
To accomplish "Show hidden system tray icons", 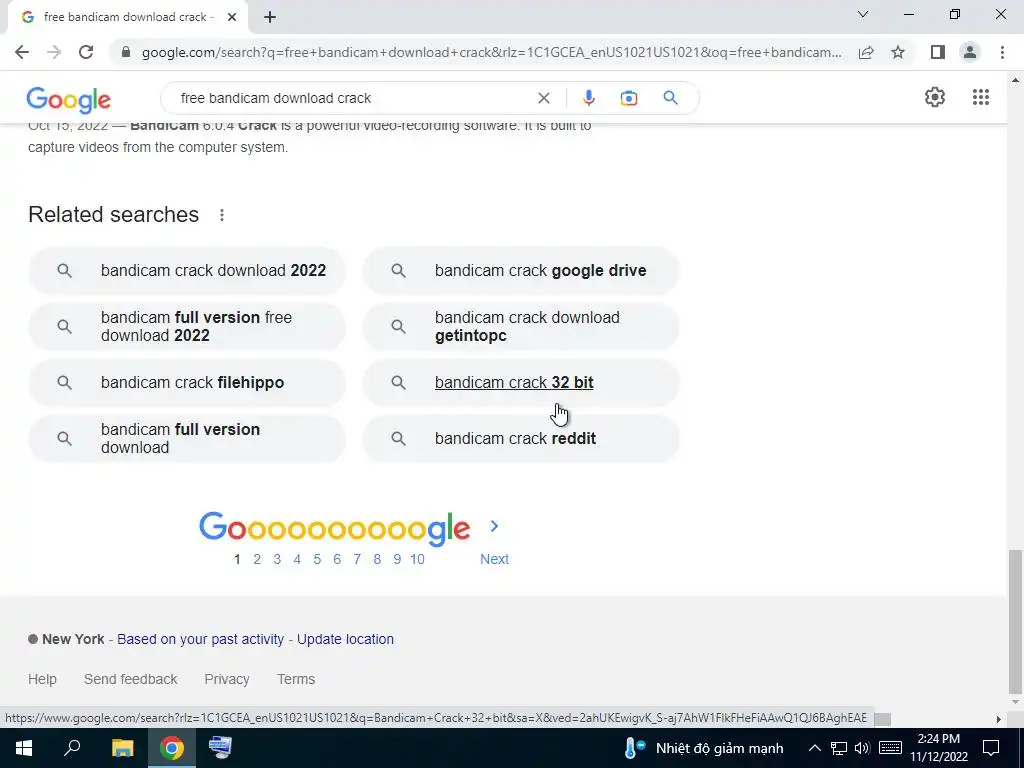I will [x=814, y=748].
